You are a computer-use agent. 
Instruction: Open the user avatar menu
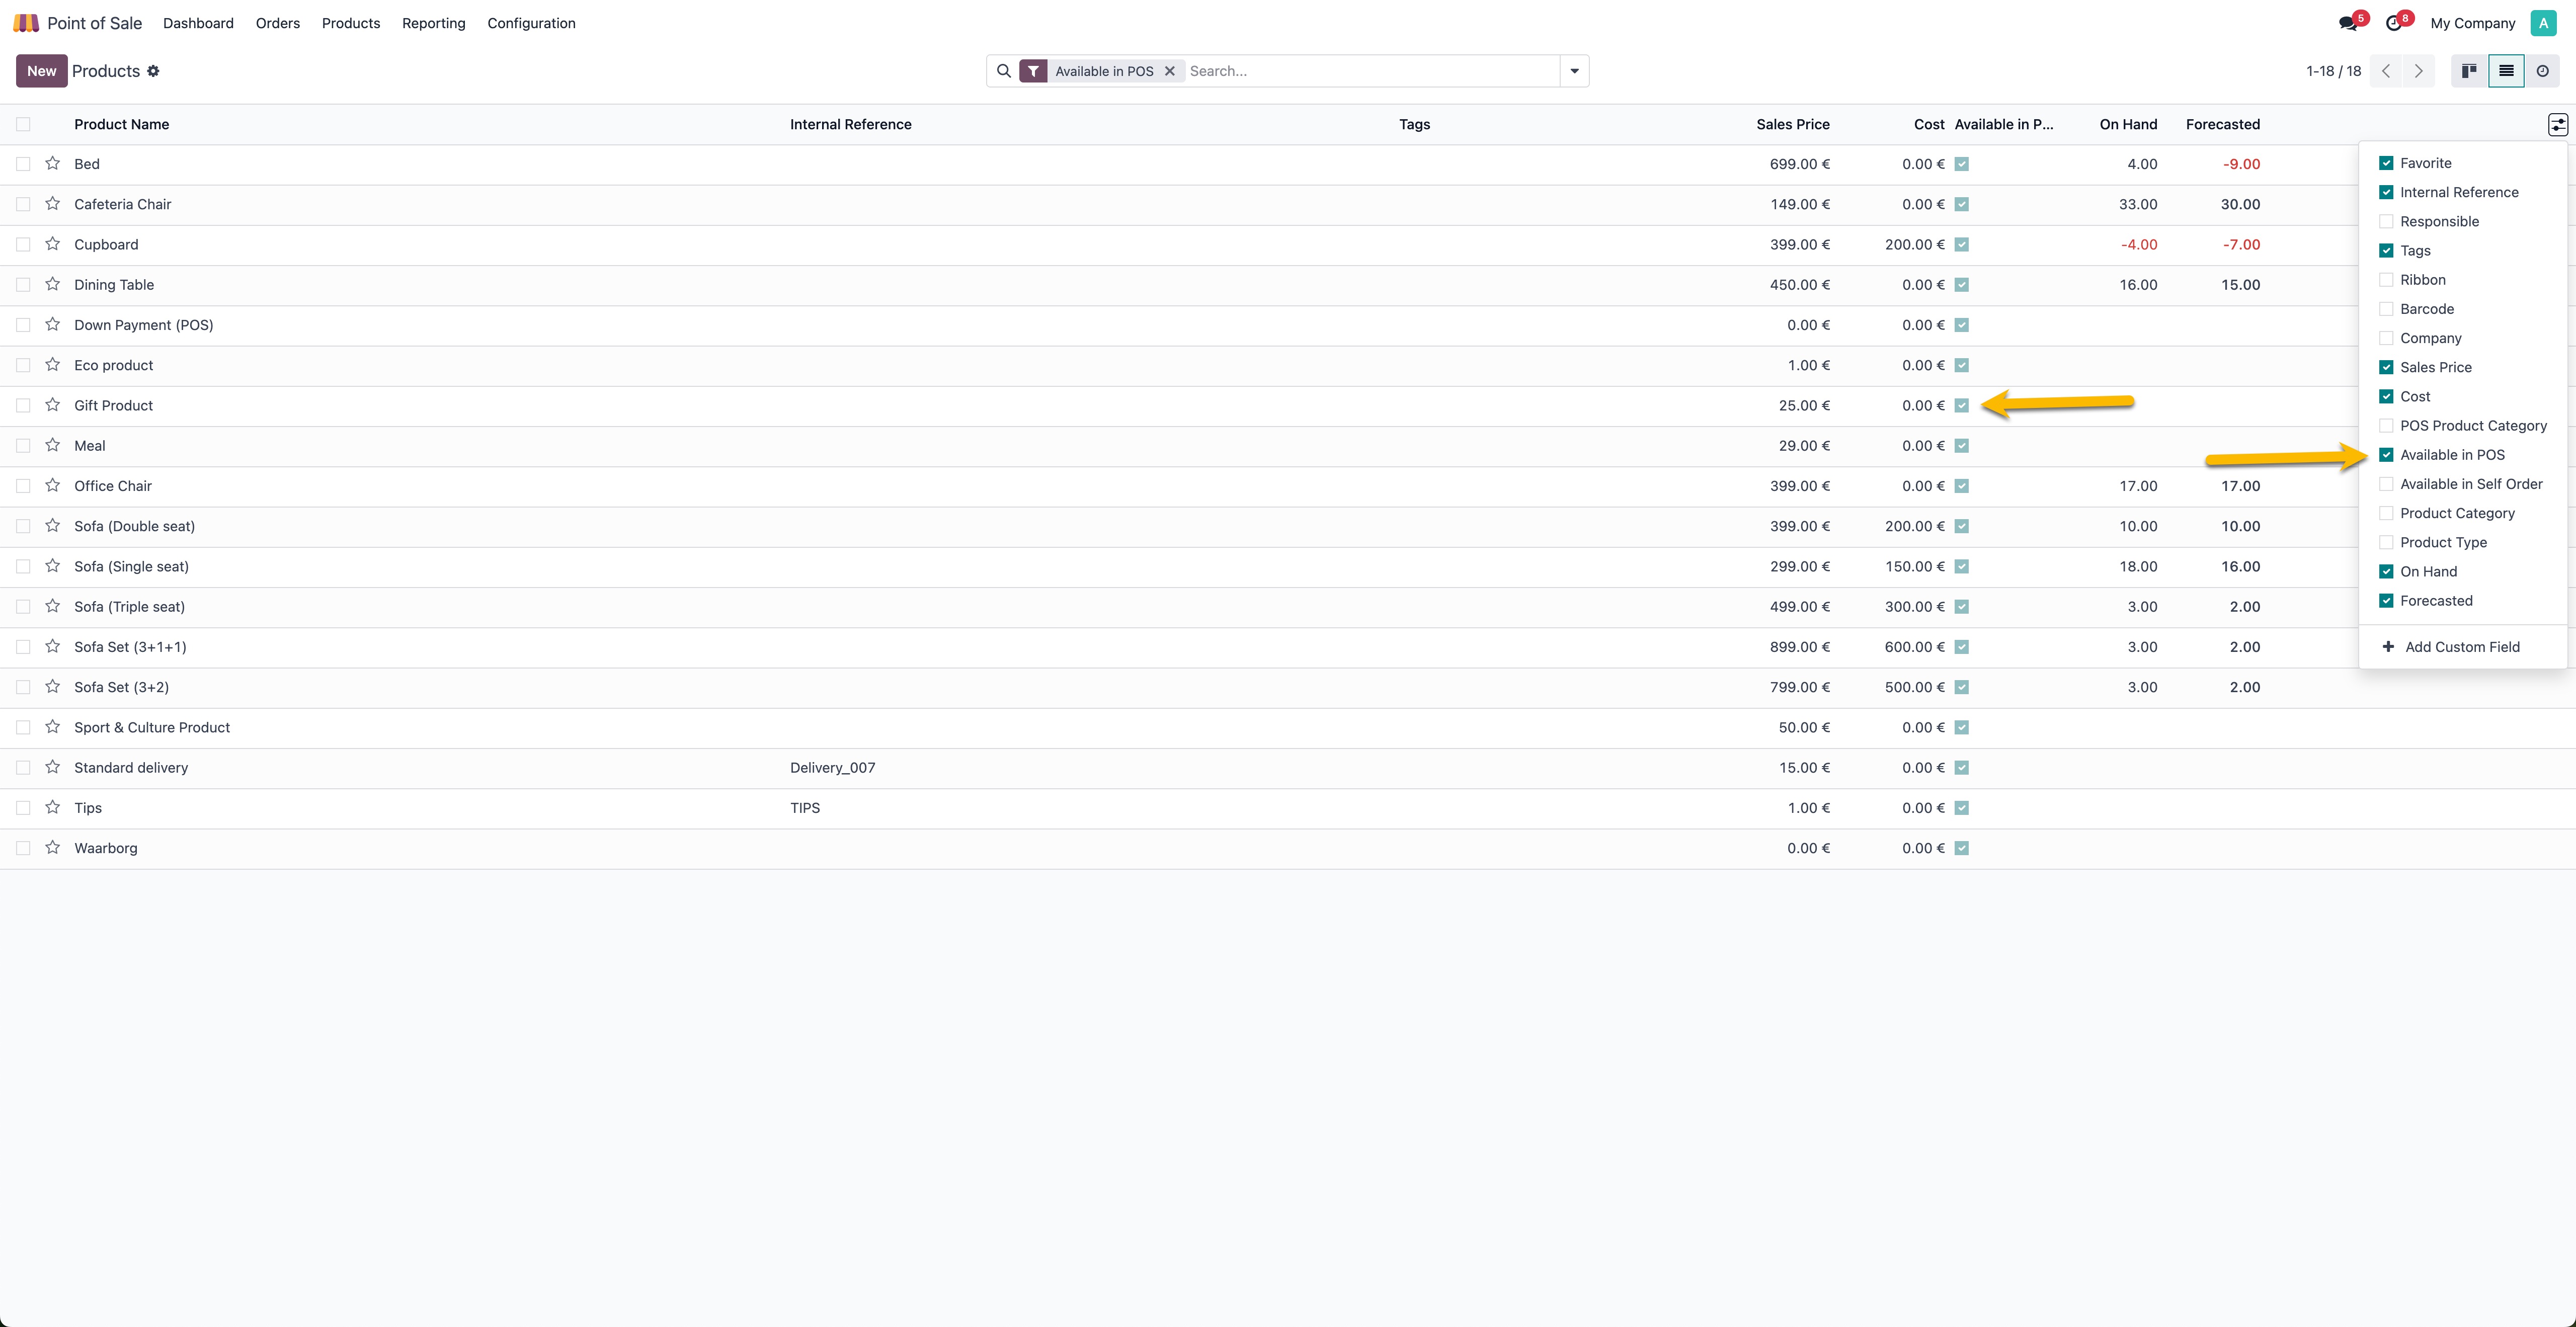[2543, 23]
